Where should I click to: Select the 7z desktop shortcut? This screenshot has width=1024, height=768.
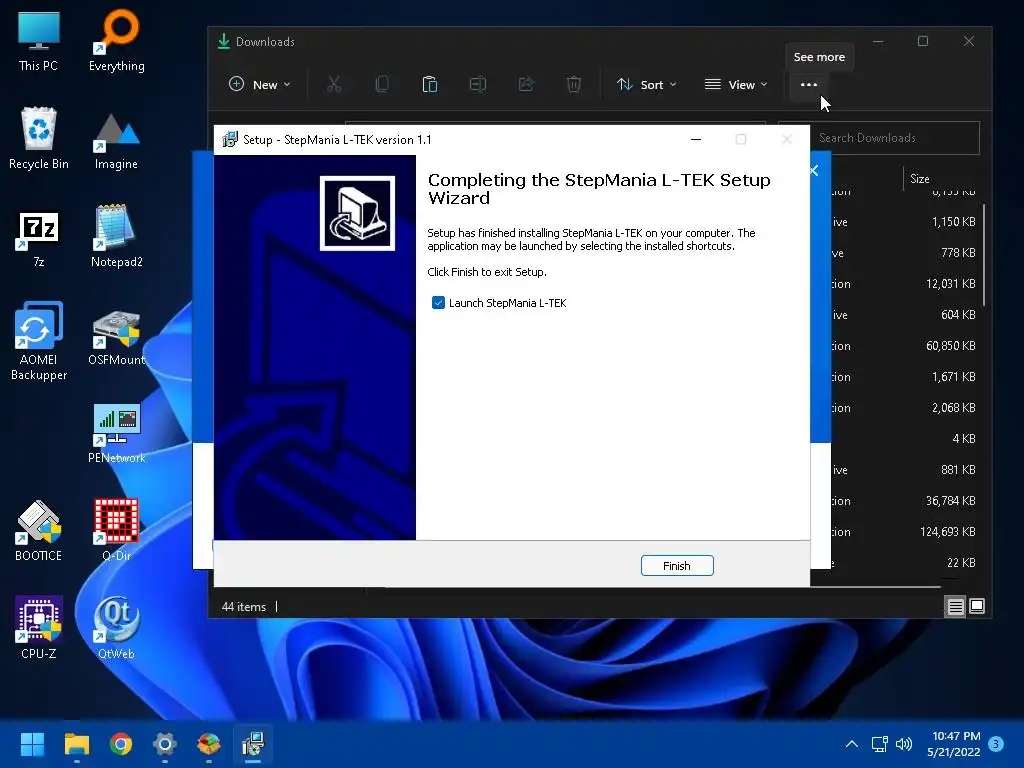(39, 239)
